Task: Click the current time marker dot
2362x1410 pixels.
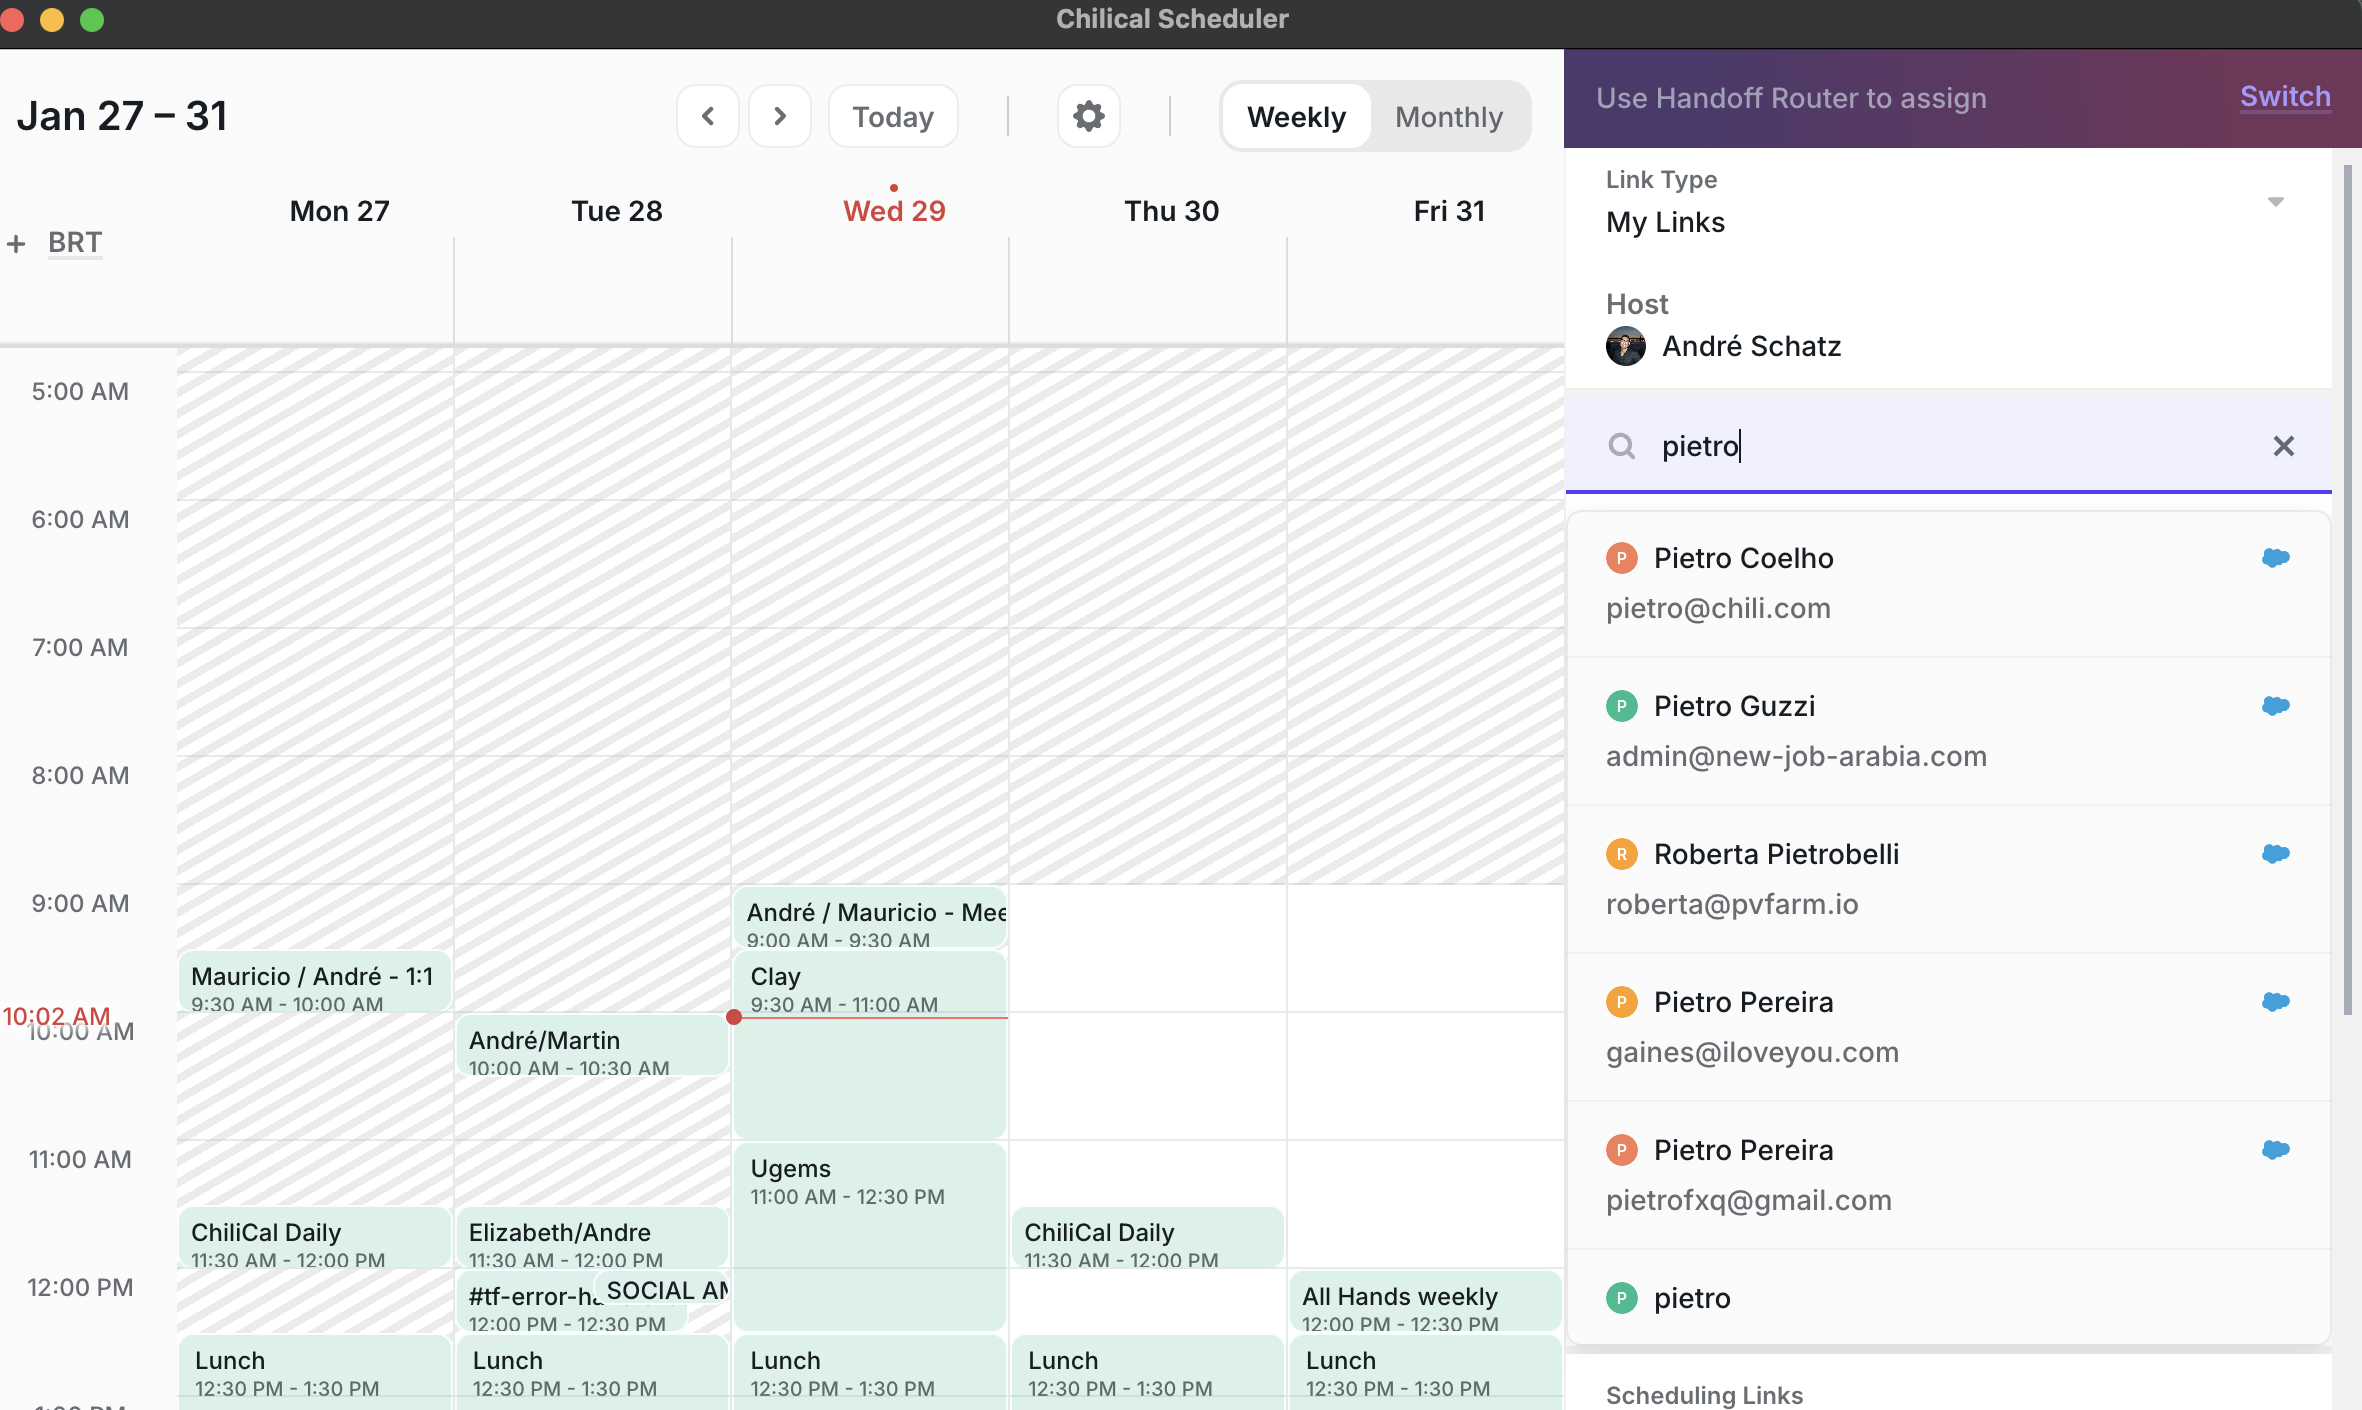Action: coord(734,1017)
